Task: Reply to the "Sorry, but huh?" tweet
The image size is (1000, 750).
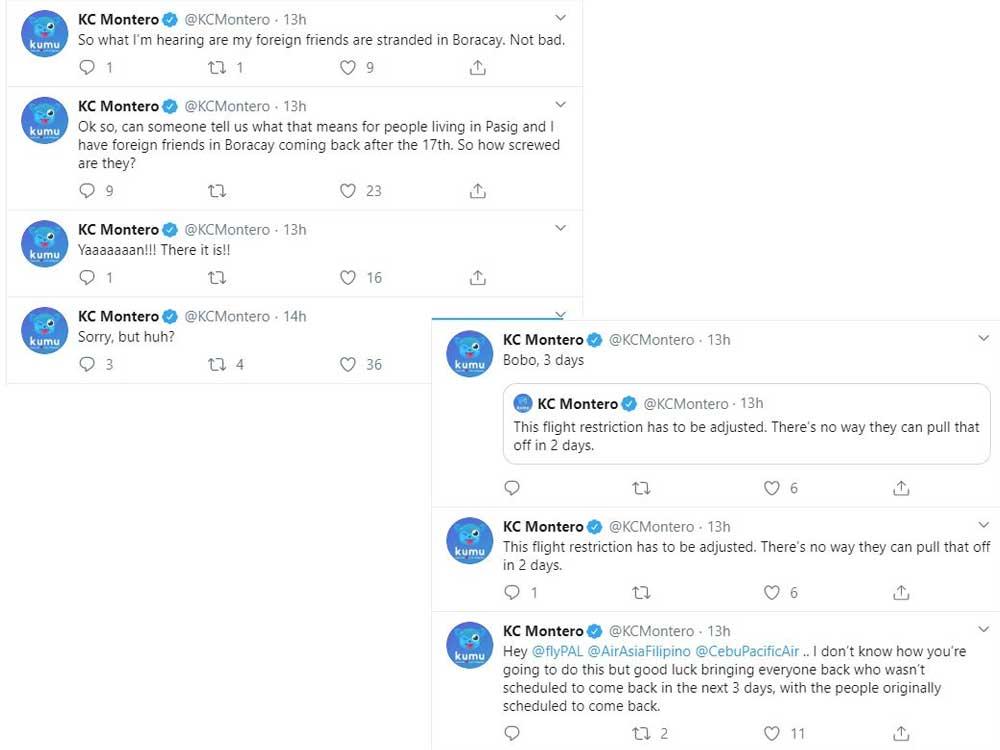Action: tap(87, 365)
